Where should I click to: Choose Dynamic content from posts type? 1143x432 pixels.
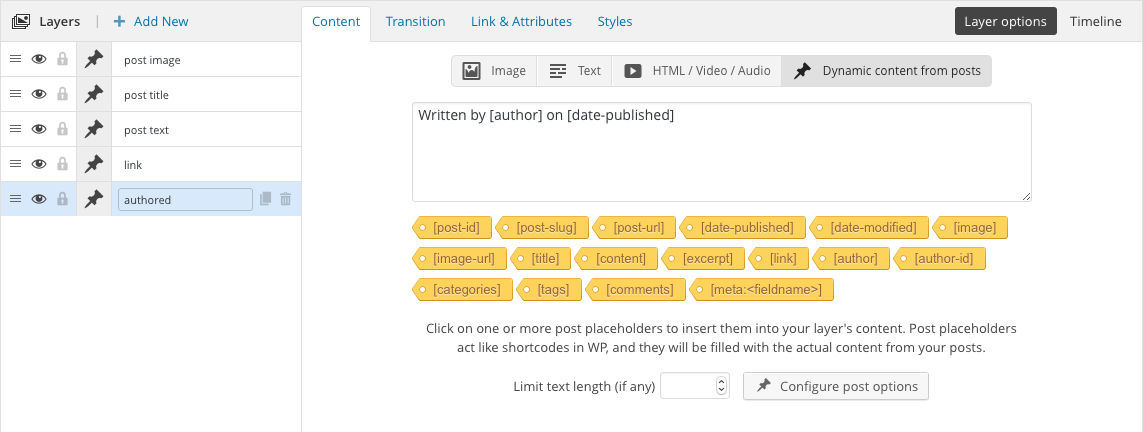tap(887, 71)
